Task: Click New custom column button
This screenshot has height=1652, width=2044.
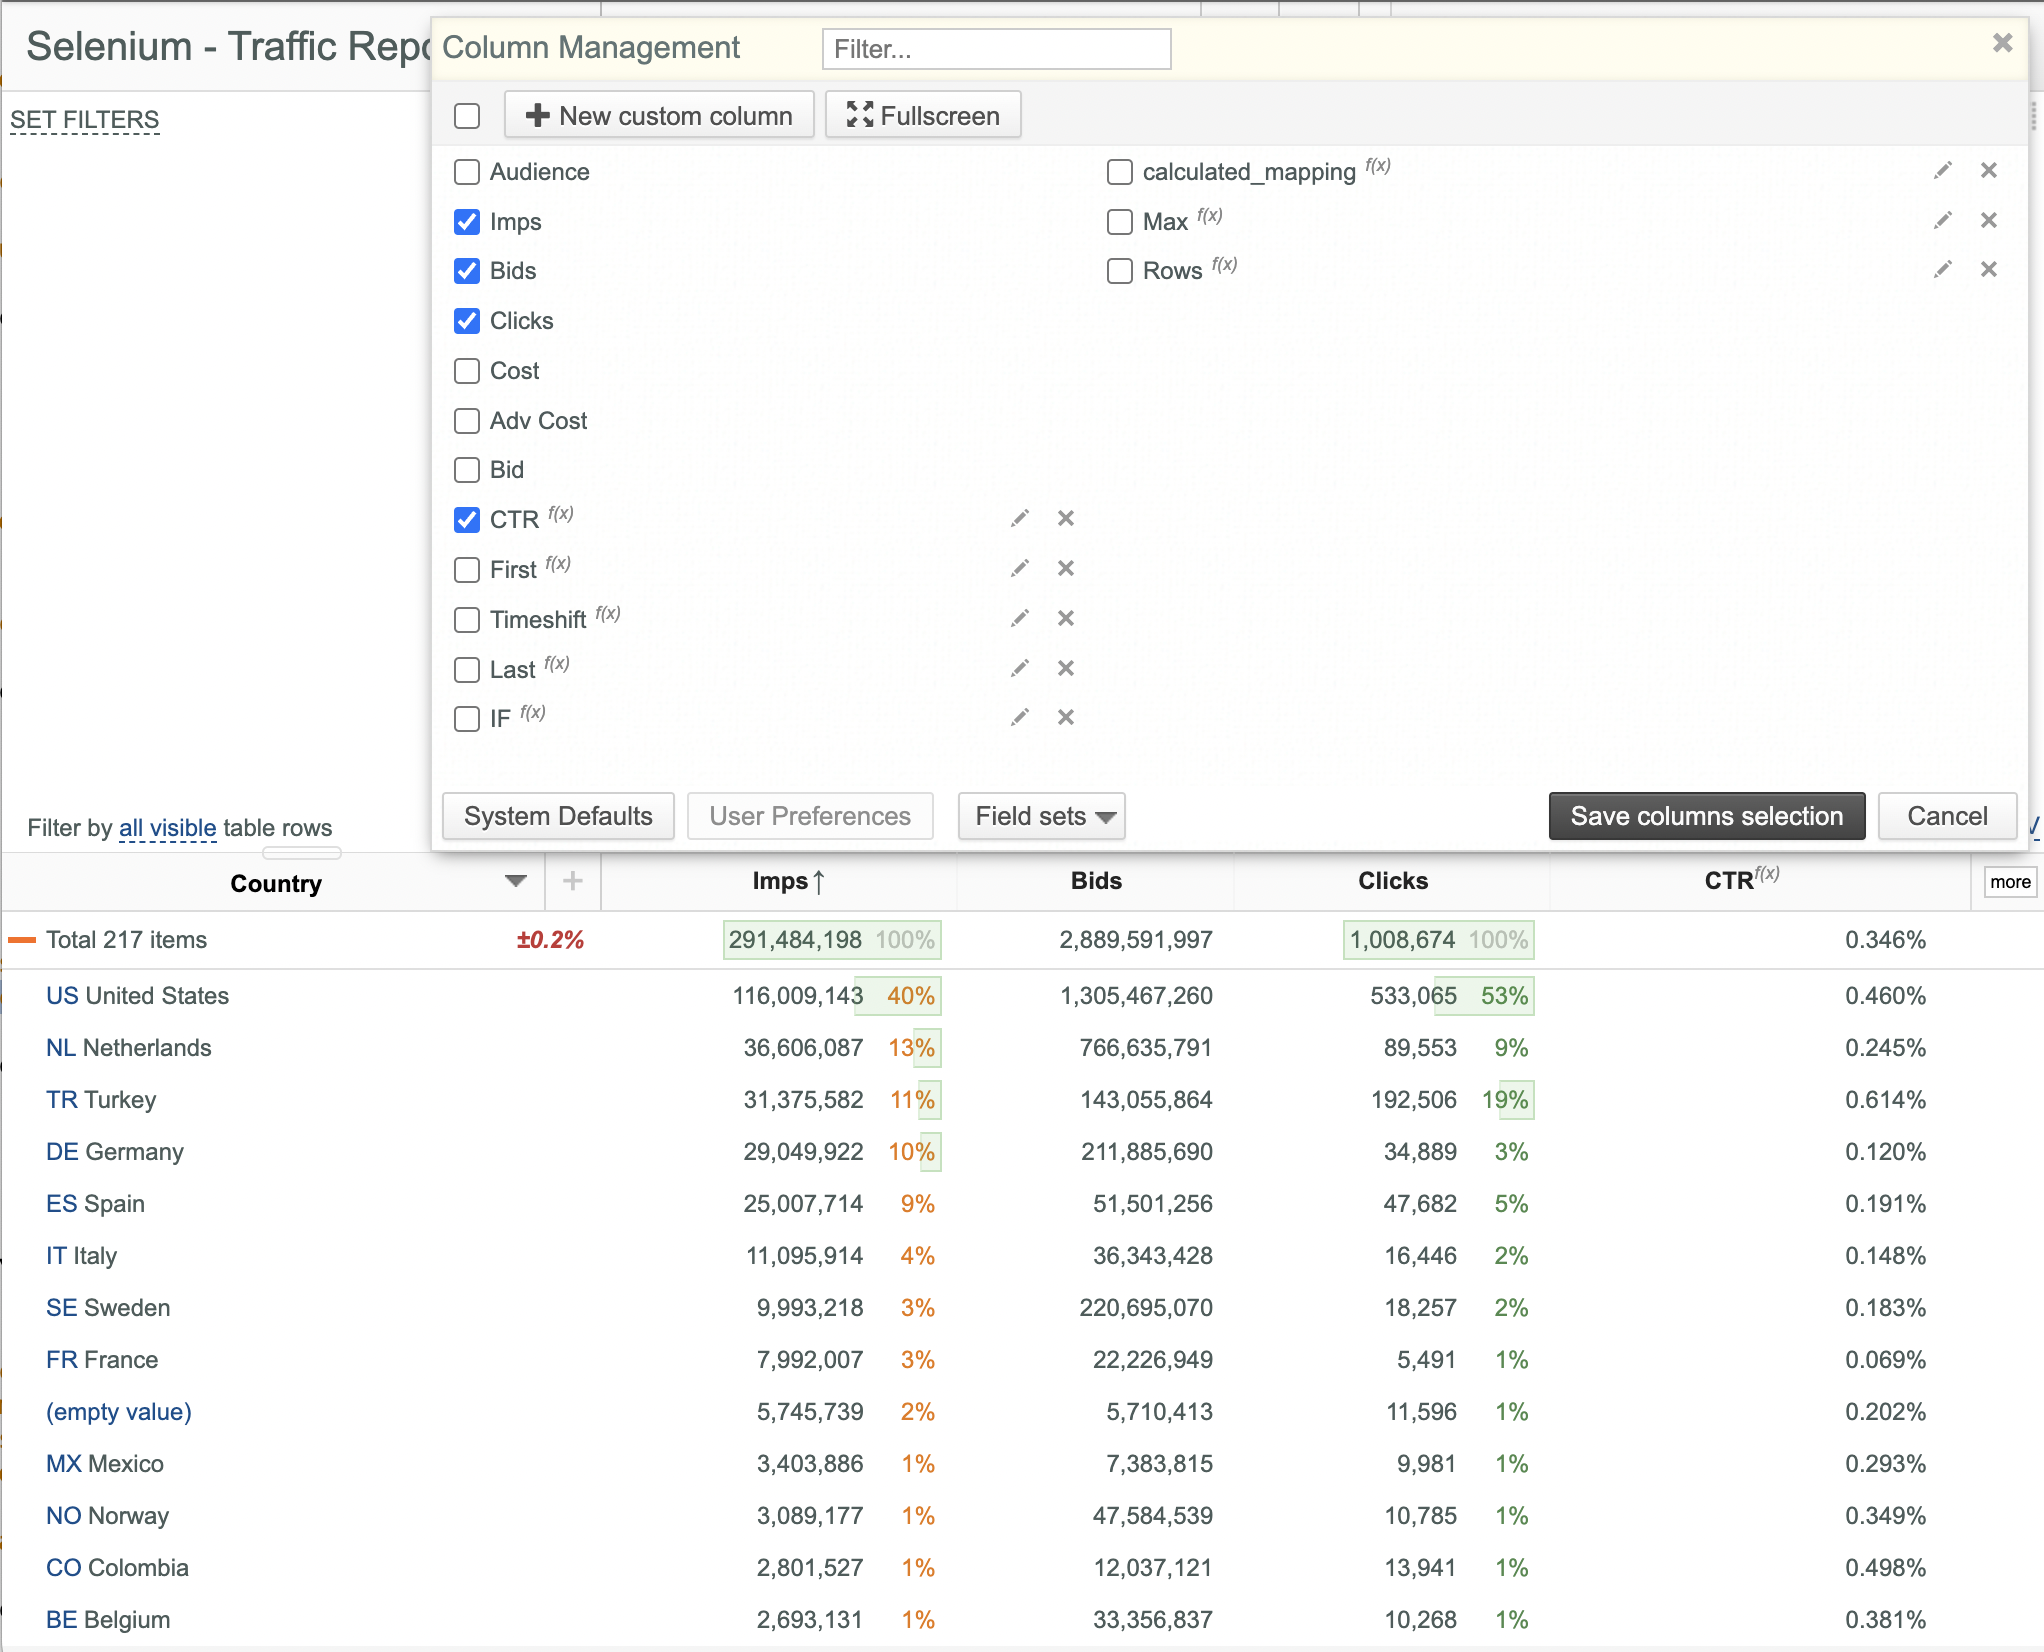Action: tap(659, 115)
